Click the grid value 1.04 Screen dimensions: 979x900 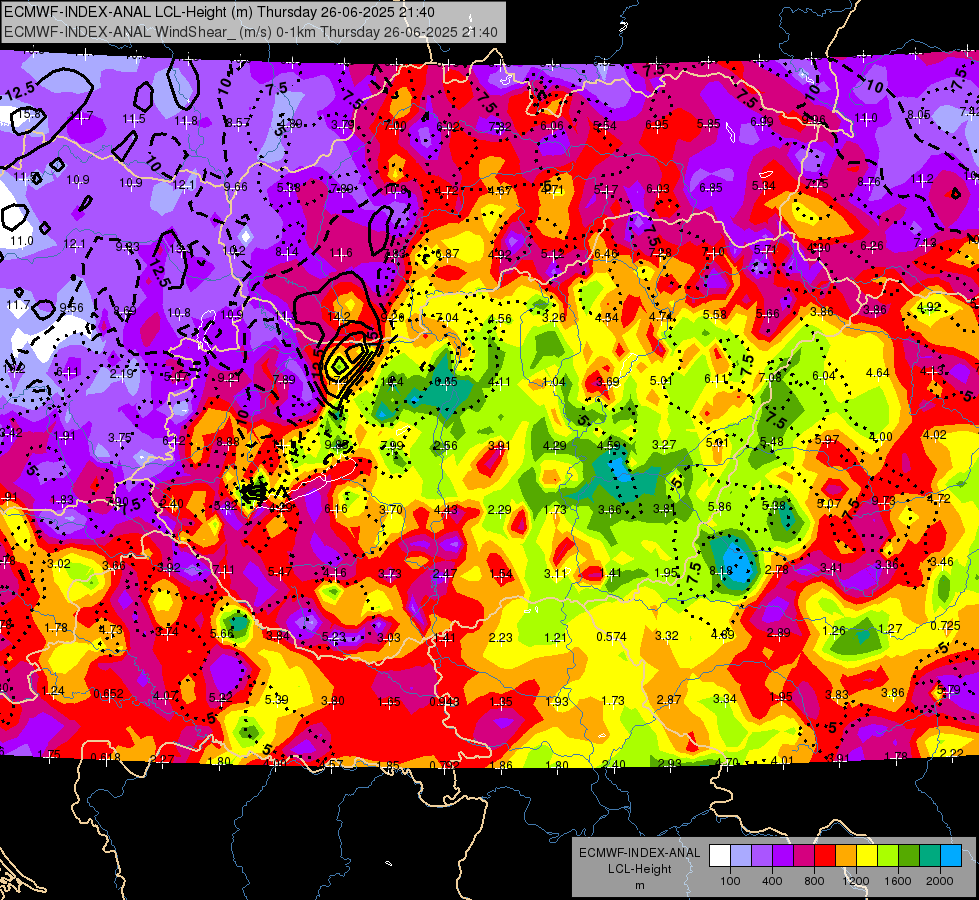click(x=554, y=382)
